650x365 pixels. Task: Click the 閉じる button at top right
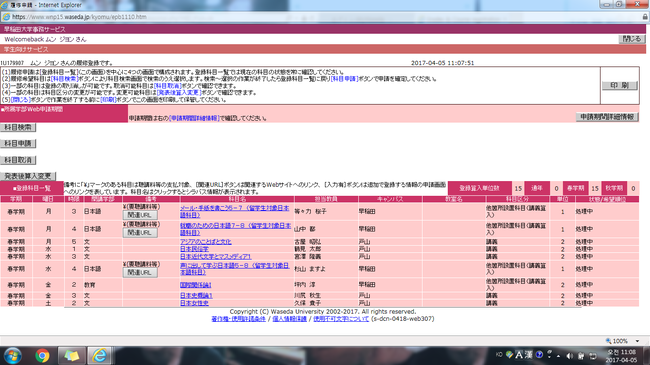pyautogui.click(x=632, y=39)
